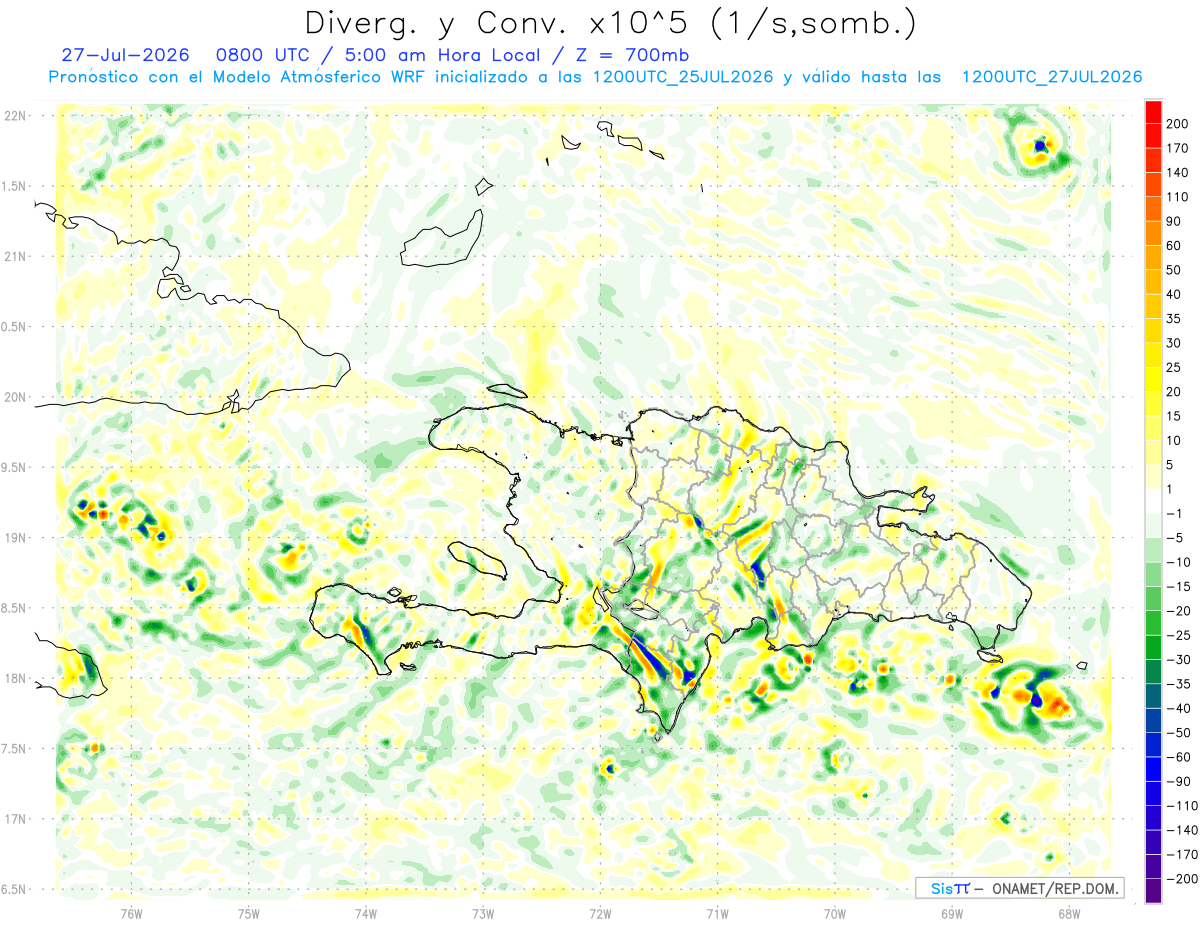The height and width of the screenshot is (927, 1200).
Task: Click the "18N" latitude label
Action: coord(15,678)
